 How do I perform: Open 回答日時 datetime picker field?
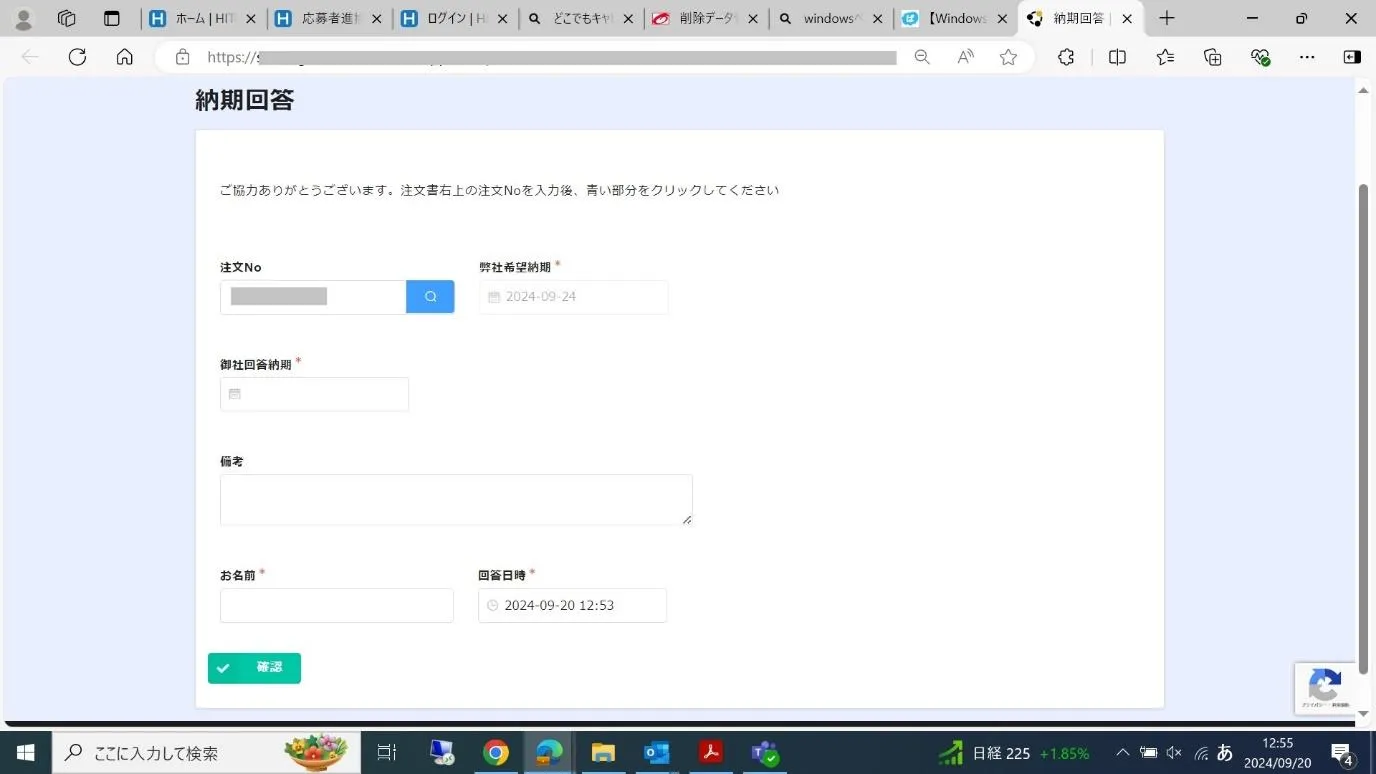point(572,605)
